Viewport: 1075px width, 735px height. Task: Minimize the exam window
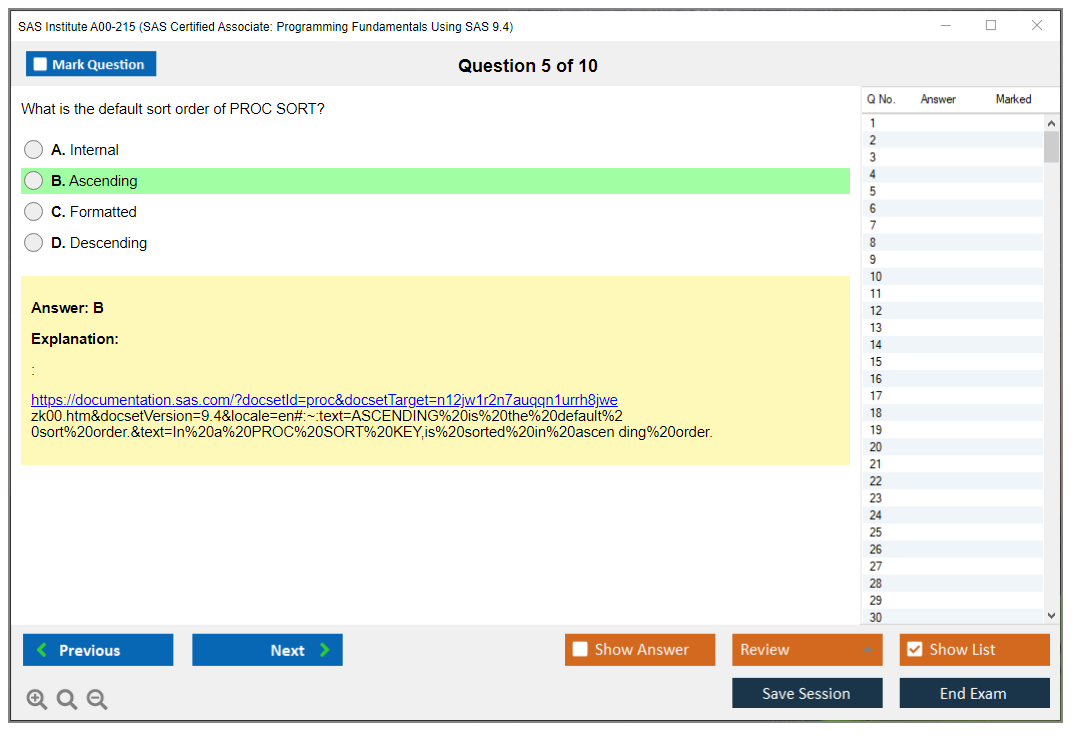tap(945, 26)
